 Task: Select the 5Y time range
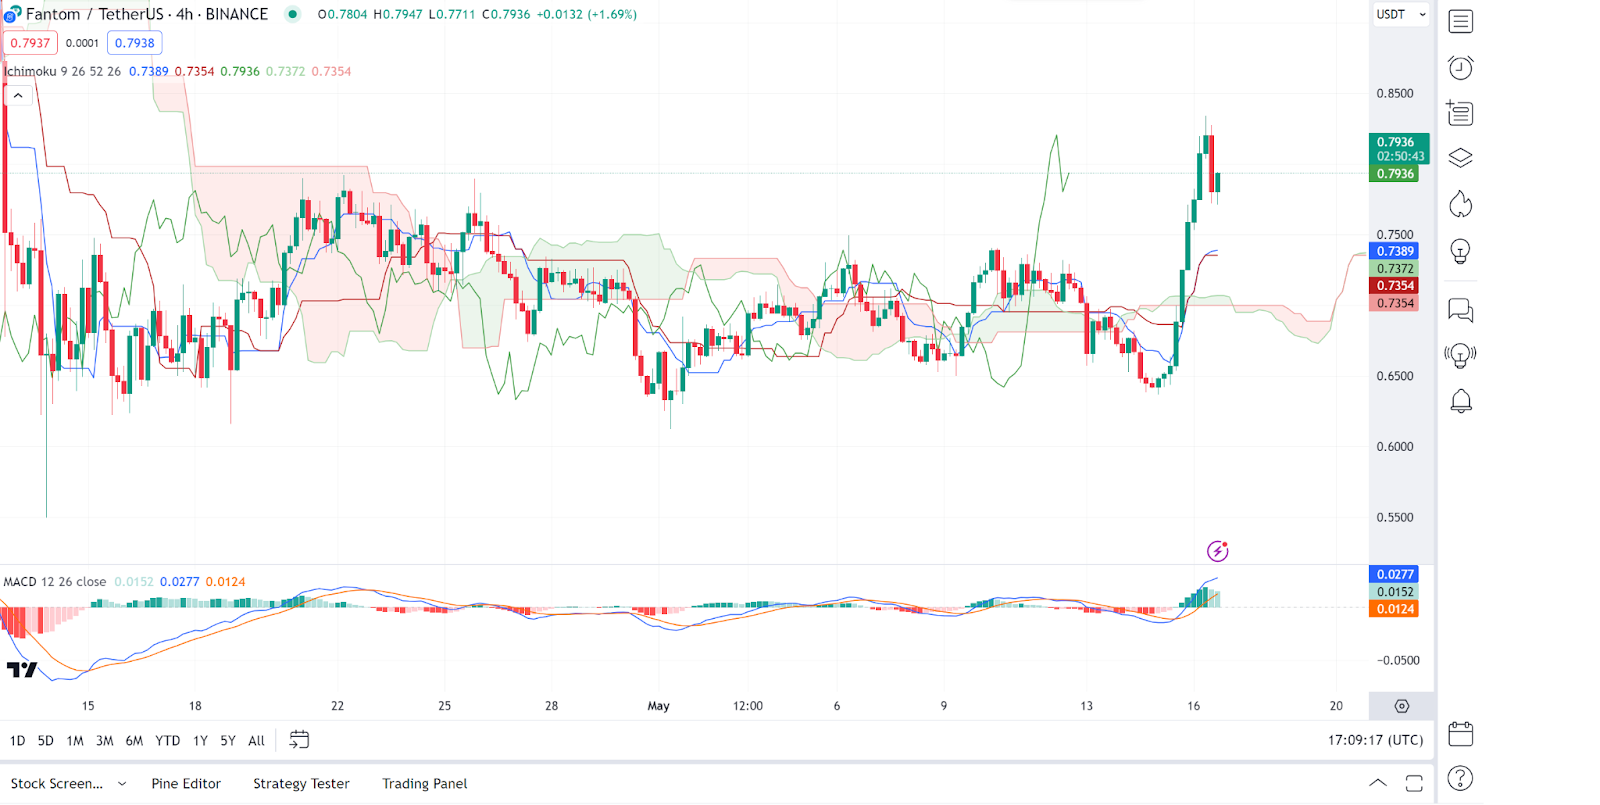coord(228,741)
